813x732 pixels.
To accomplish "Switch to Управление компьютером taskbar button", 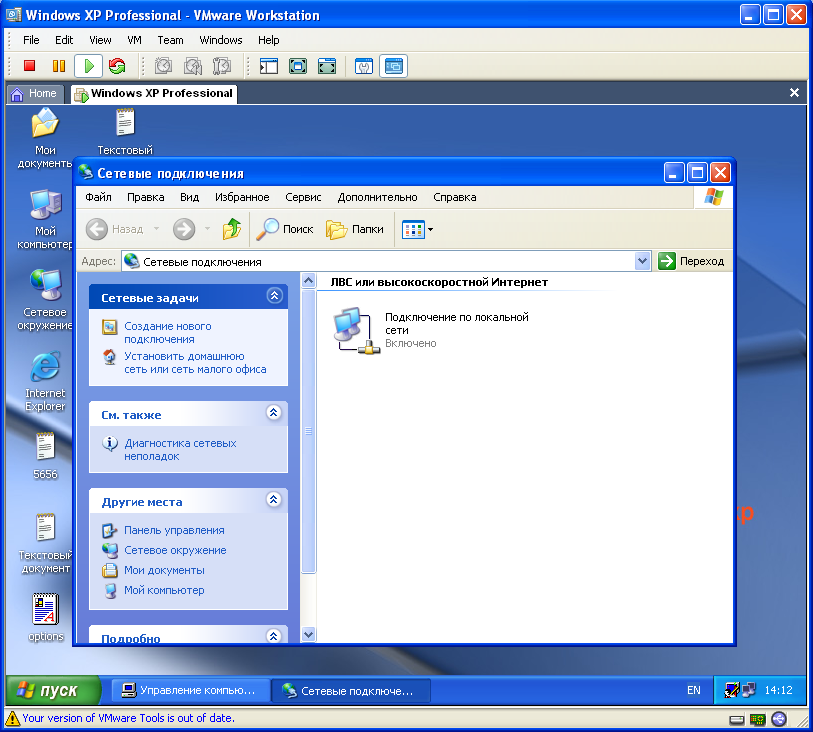I will tap(190, 691).
